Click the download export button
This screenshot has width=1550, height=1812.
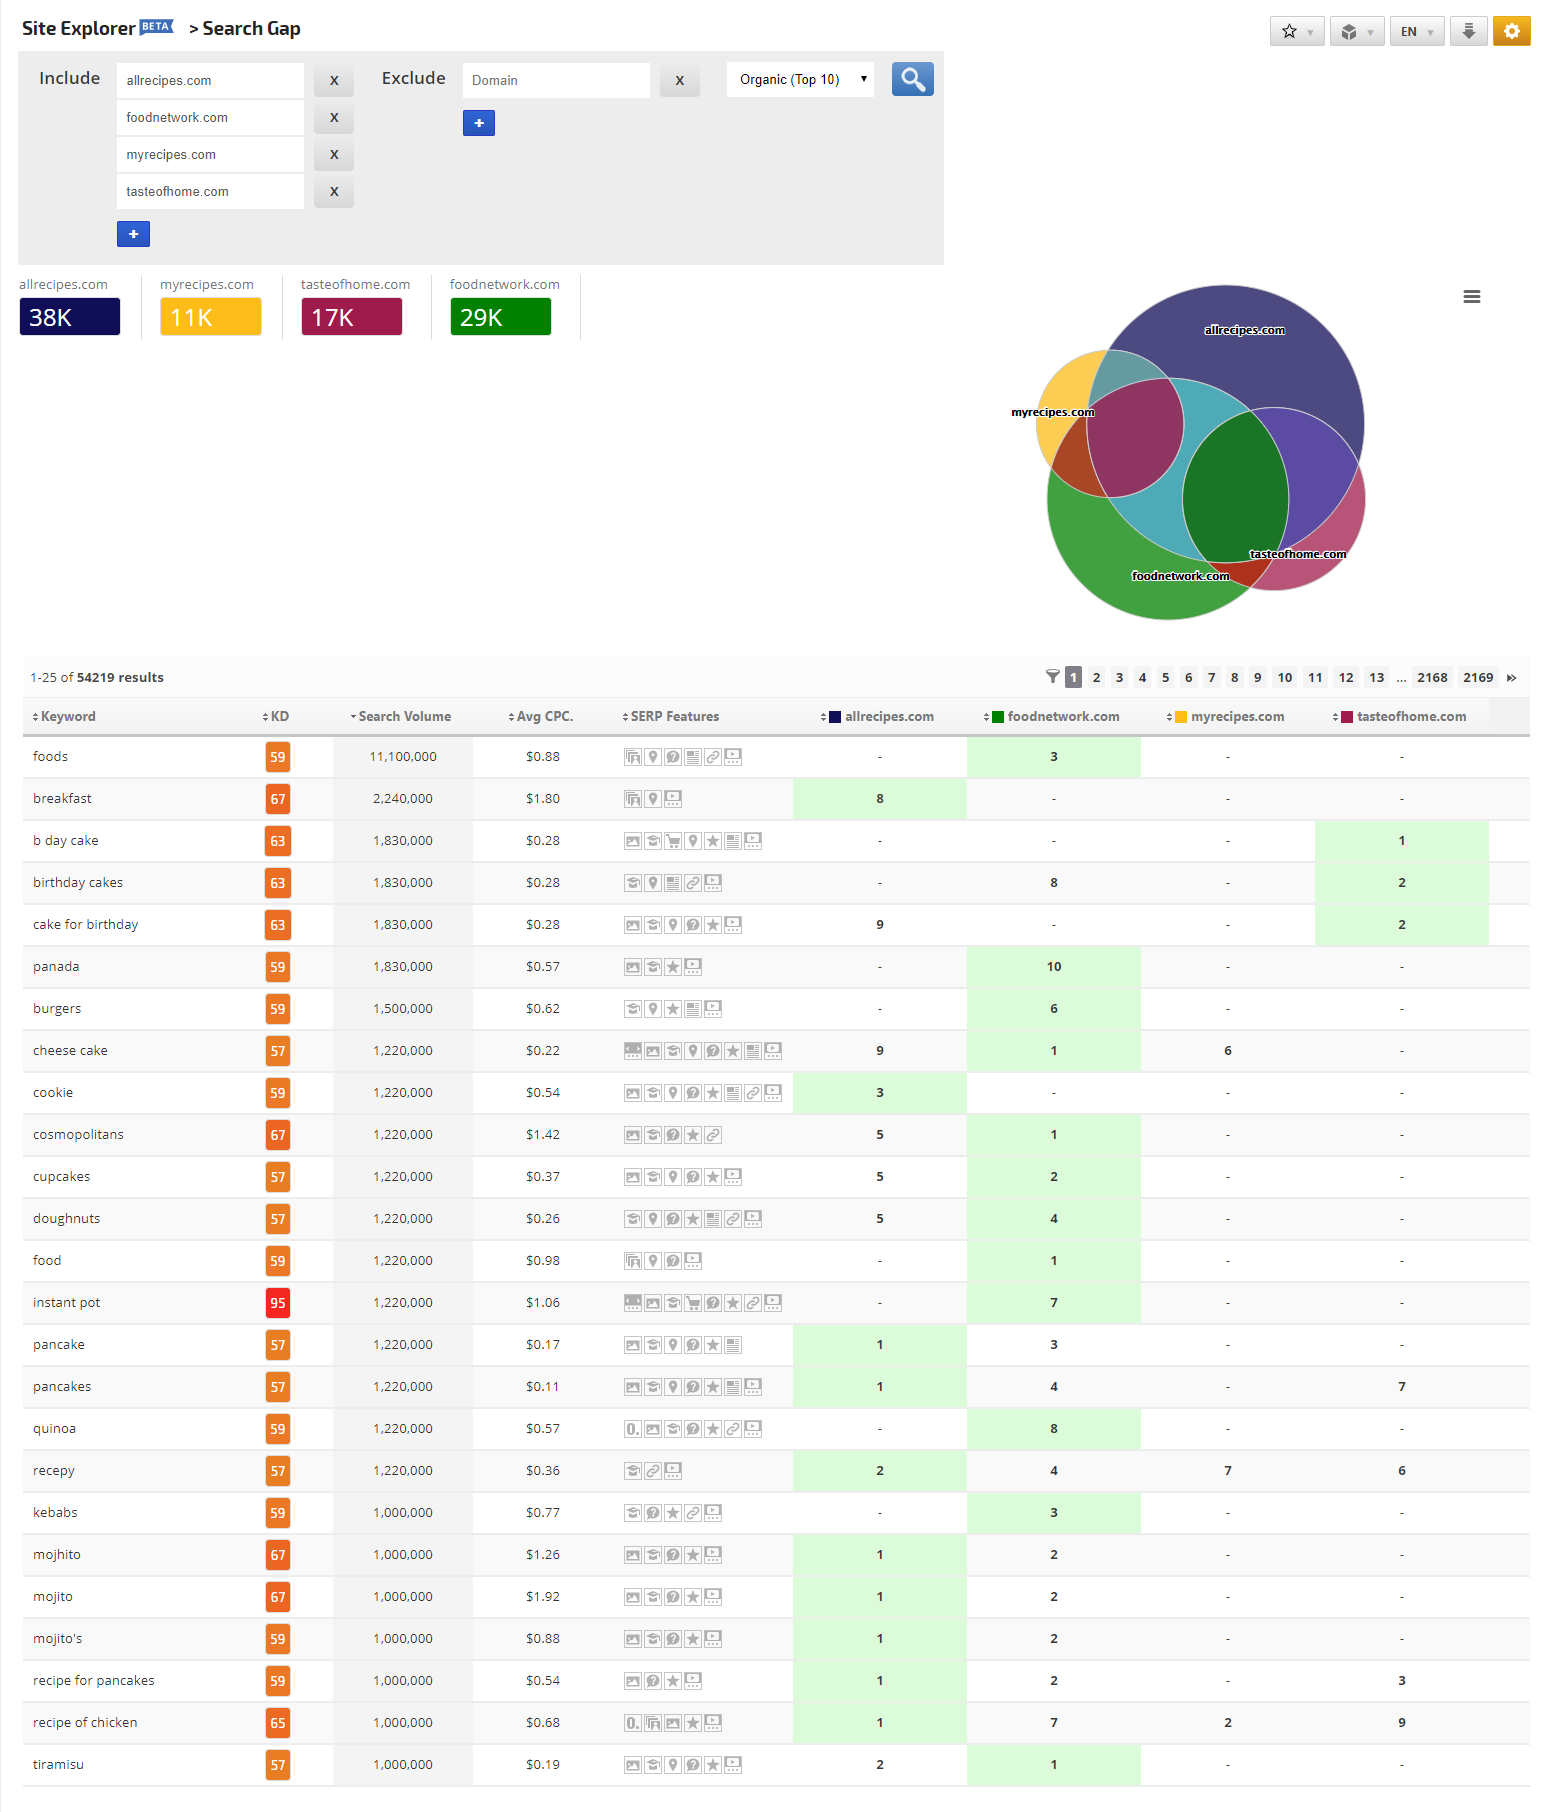click(x=1468, y=31)
